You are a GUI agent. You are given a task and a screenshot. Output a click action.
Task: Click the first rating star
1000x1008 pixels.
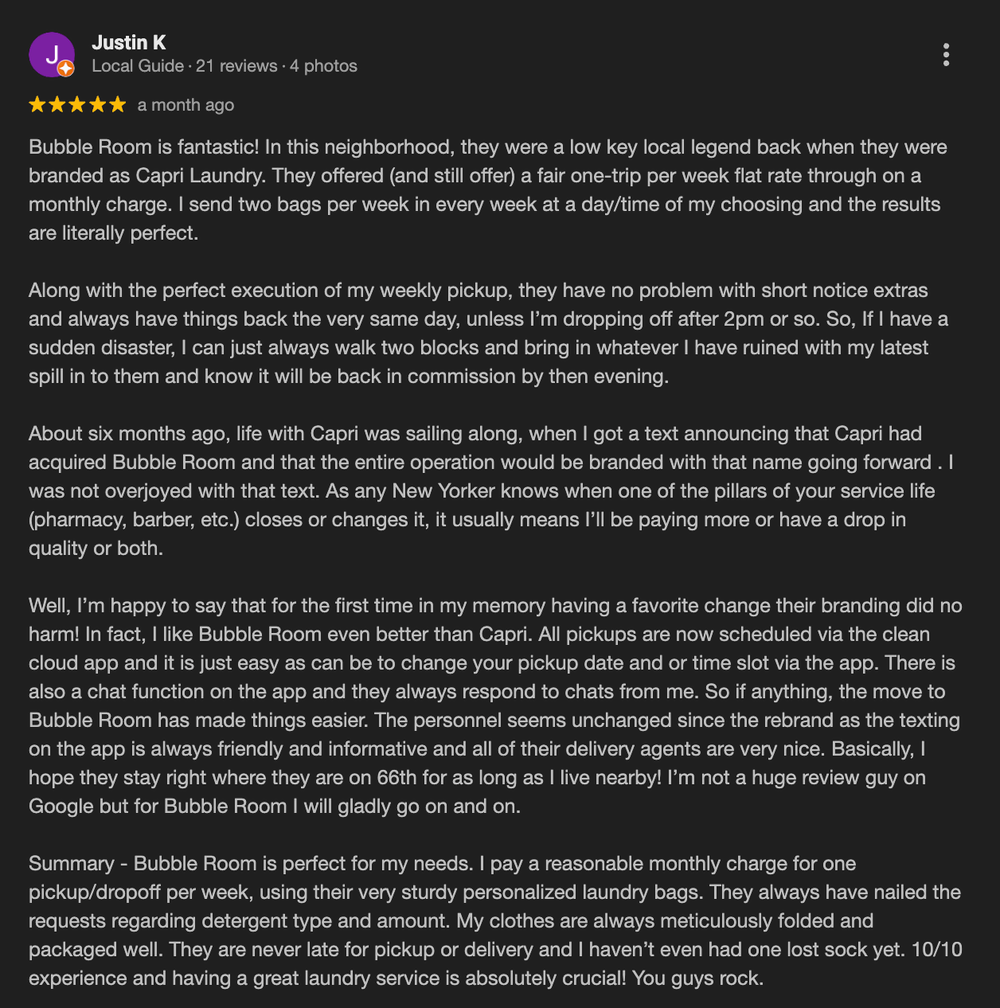tap(38, 105)
